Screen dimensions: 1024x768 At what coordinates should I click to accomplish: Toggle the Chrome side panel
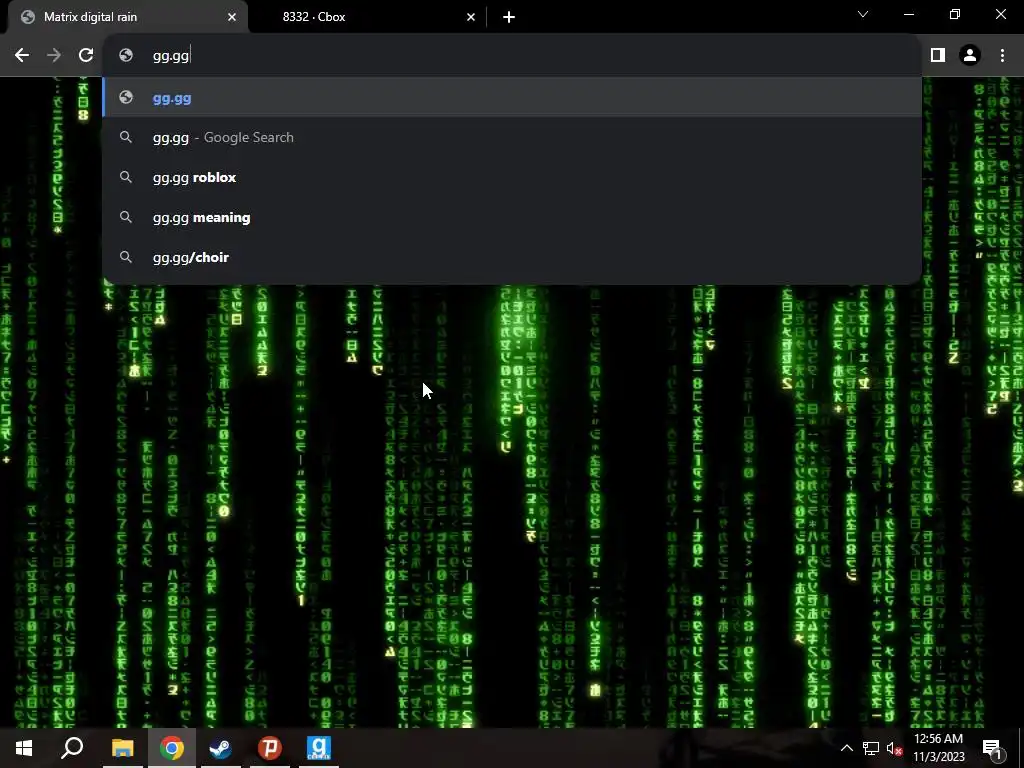(x=938, y=56)
